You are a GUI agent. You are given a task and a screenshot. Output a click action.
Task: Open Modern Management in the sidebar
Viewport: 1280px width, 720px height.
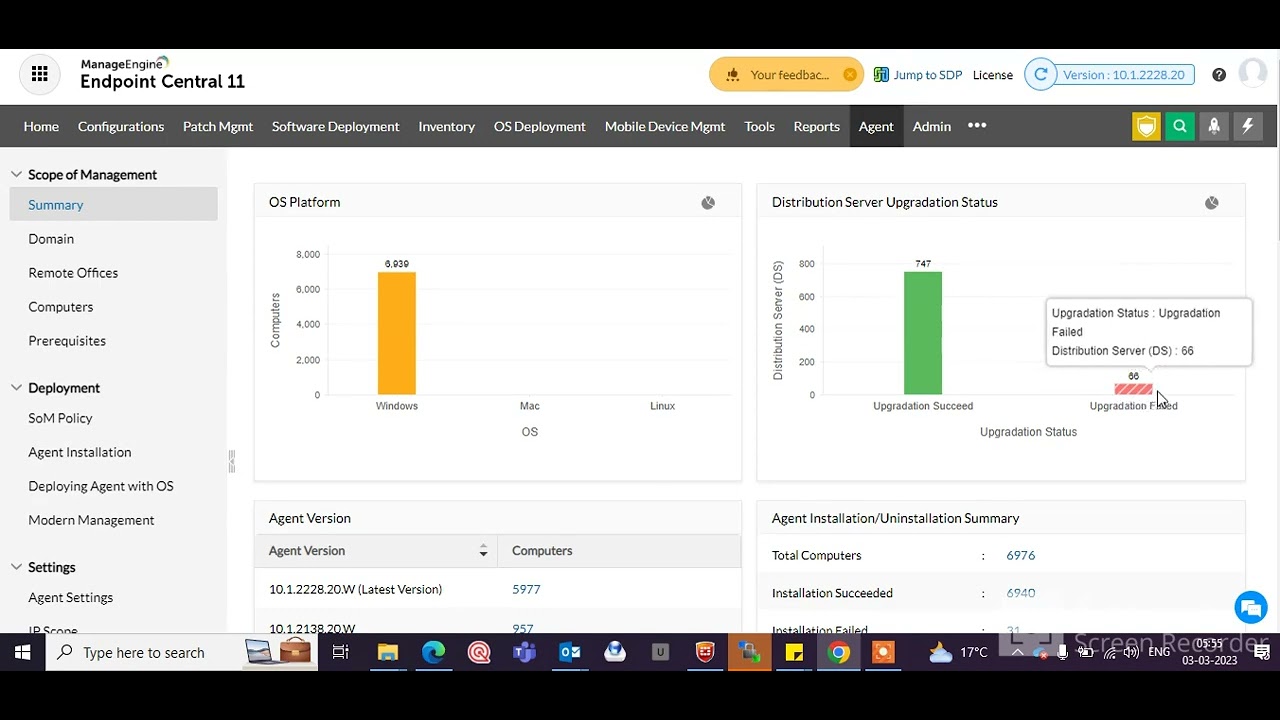[91, 520]
